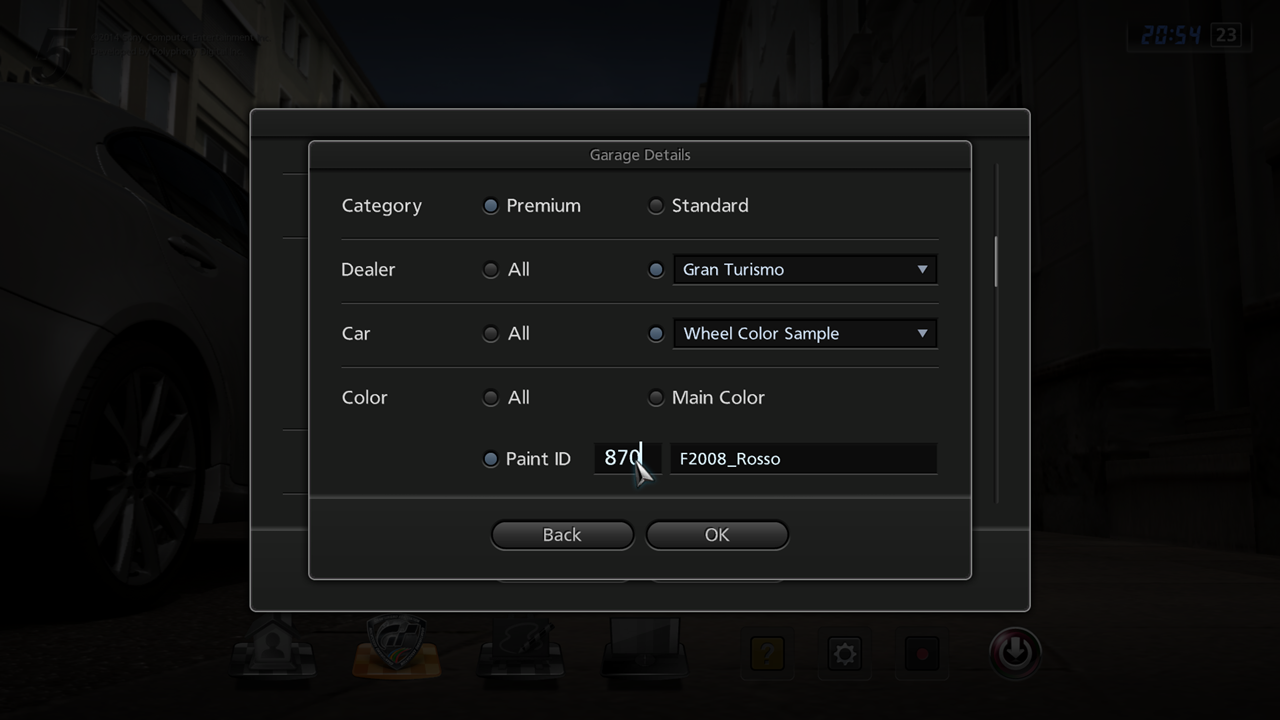Open the dark screen icon in bottom bar
Screen dimensions: 1280x720
pyautogui.click(x=644, y=648)
